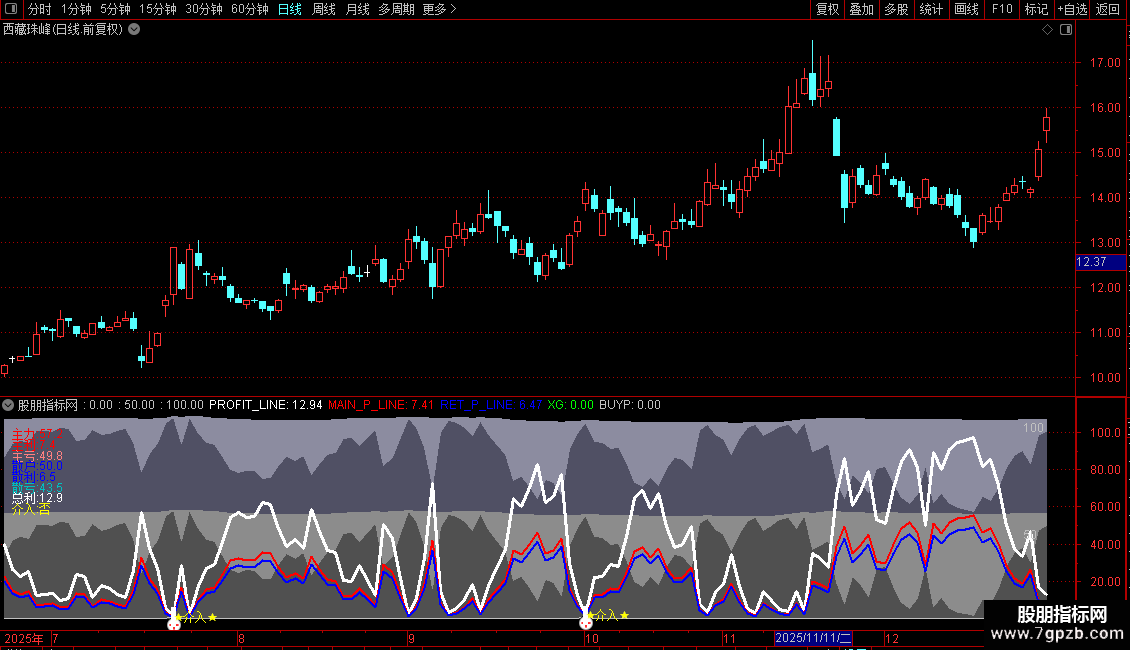The width and height of the screenshot is (1130, 650).
Task: Open the 多周期 multi-period view
Action: pyautogui.click(x=396, y=9)
